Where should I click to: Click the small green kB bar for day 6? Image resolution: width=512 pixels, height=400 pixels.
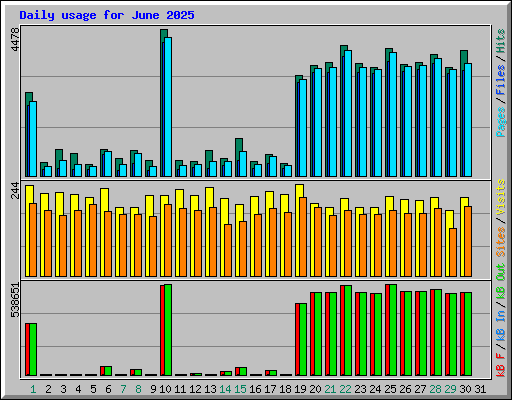[x=108, y=371]
